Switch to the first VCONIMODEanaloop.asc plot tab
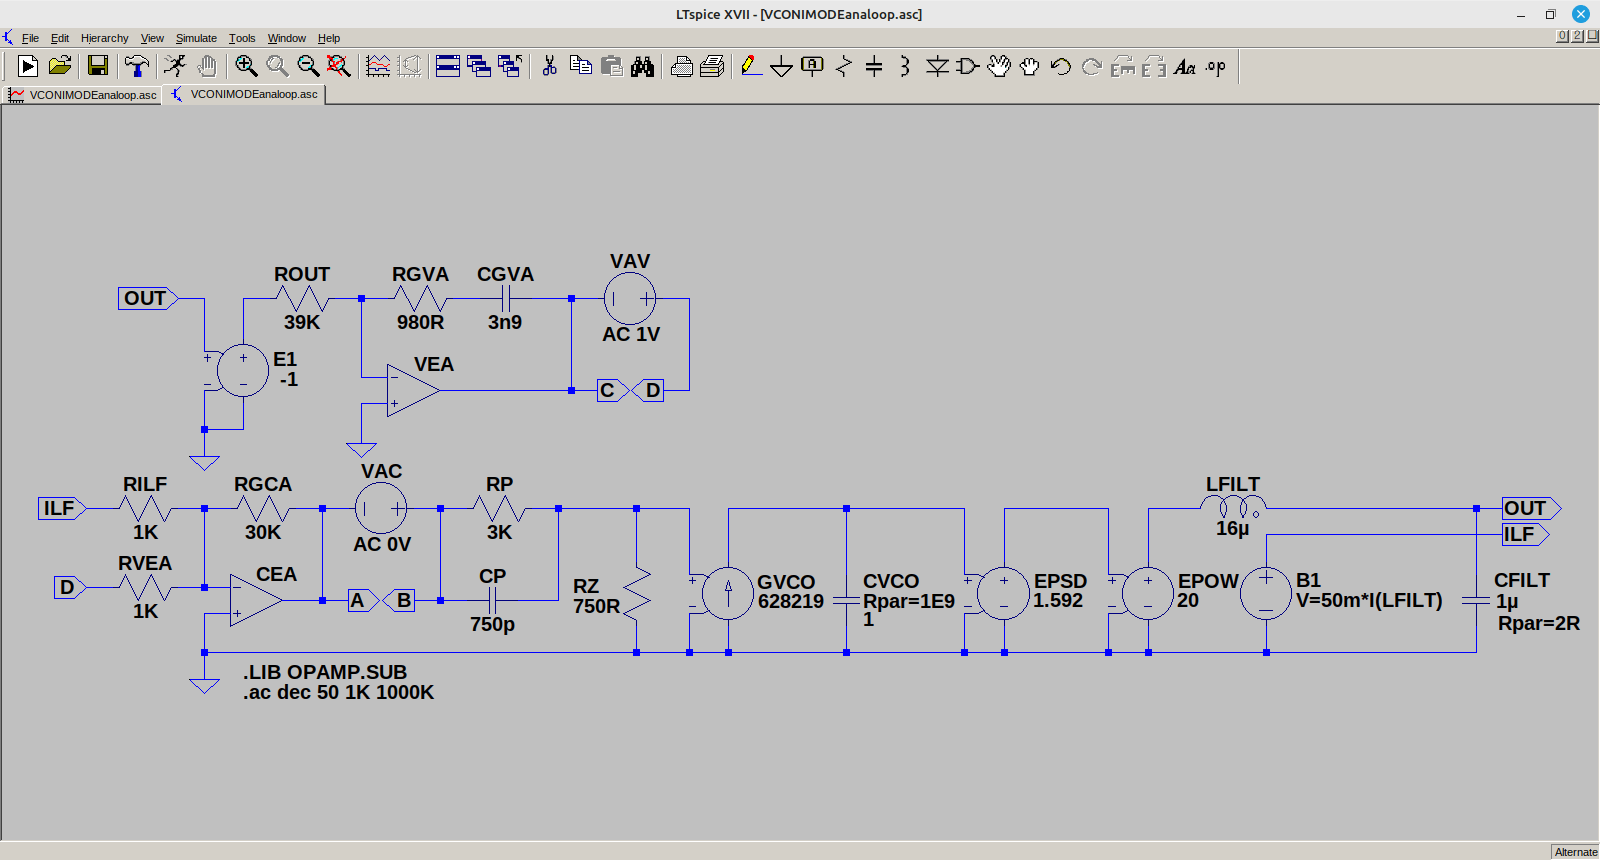1600x860 pixels. click(82, 95)
